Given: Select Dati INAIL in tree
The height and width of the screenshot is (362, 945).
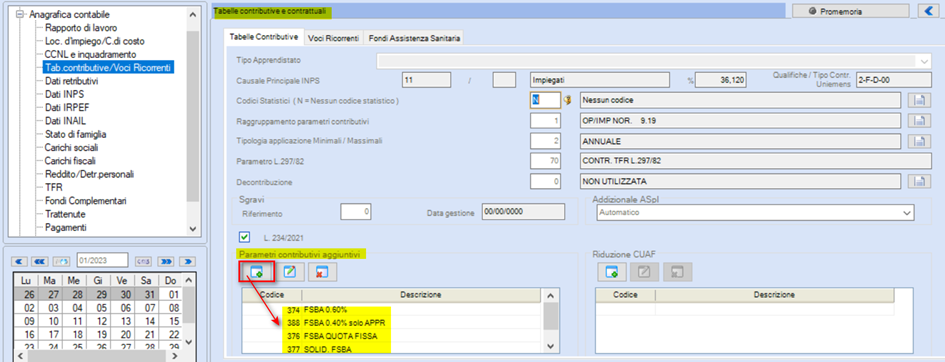Looking at the screenshot, I should click(x=65, y=120).
